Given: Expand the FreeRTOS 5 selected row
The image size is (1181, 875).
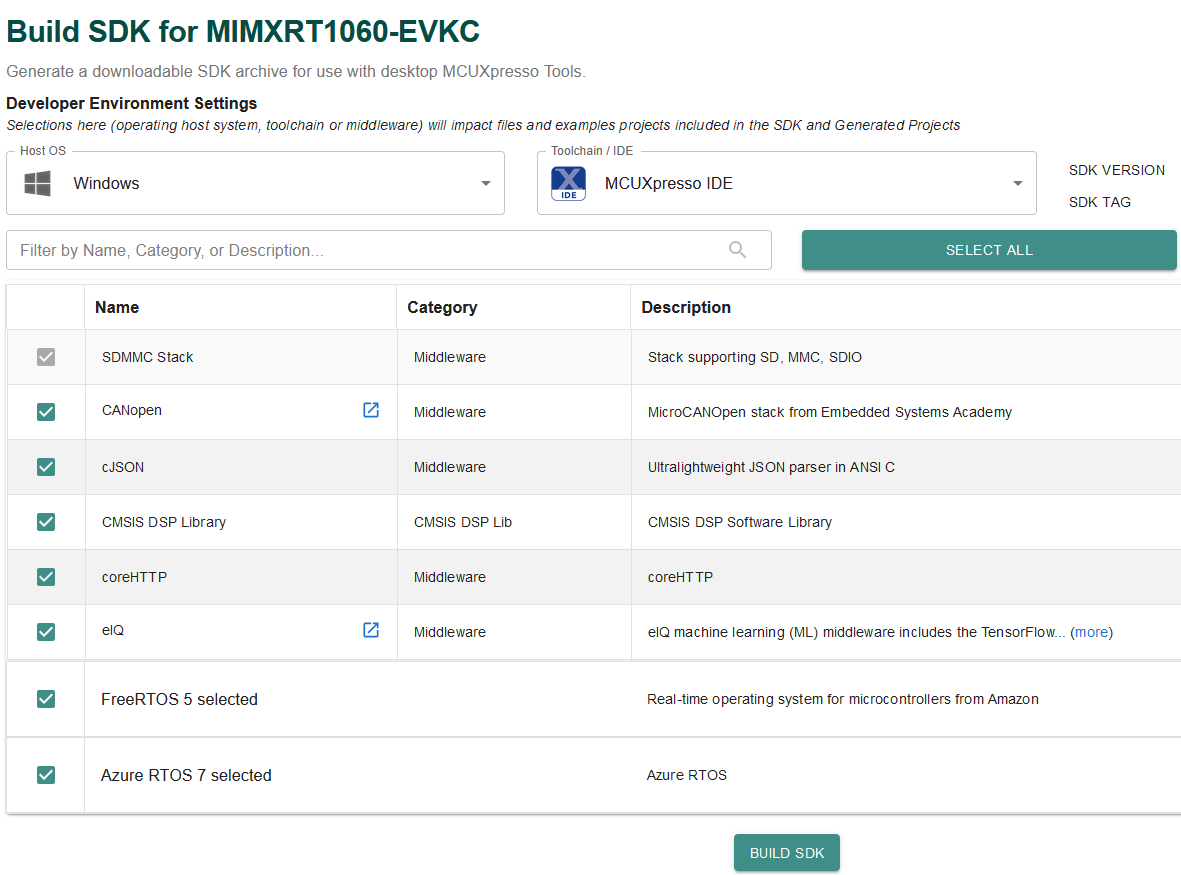Looking at the screenshot, I should coord(180,699).
